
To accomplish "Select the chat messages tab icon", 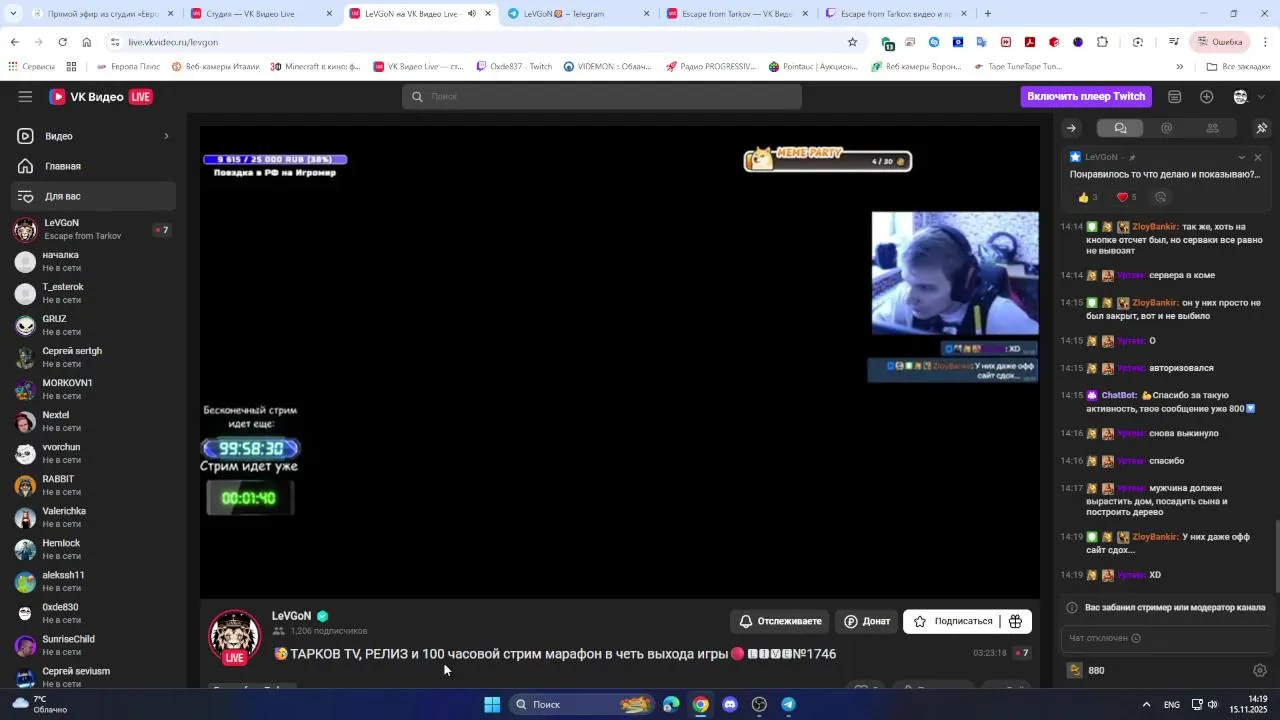I will pyautogui.click(x=1120, y=128).
